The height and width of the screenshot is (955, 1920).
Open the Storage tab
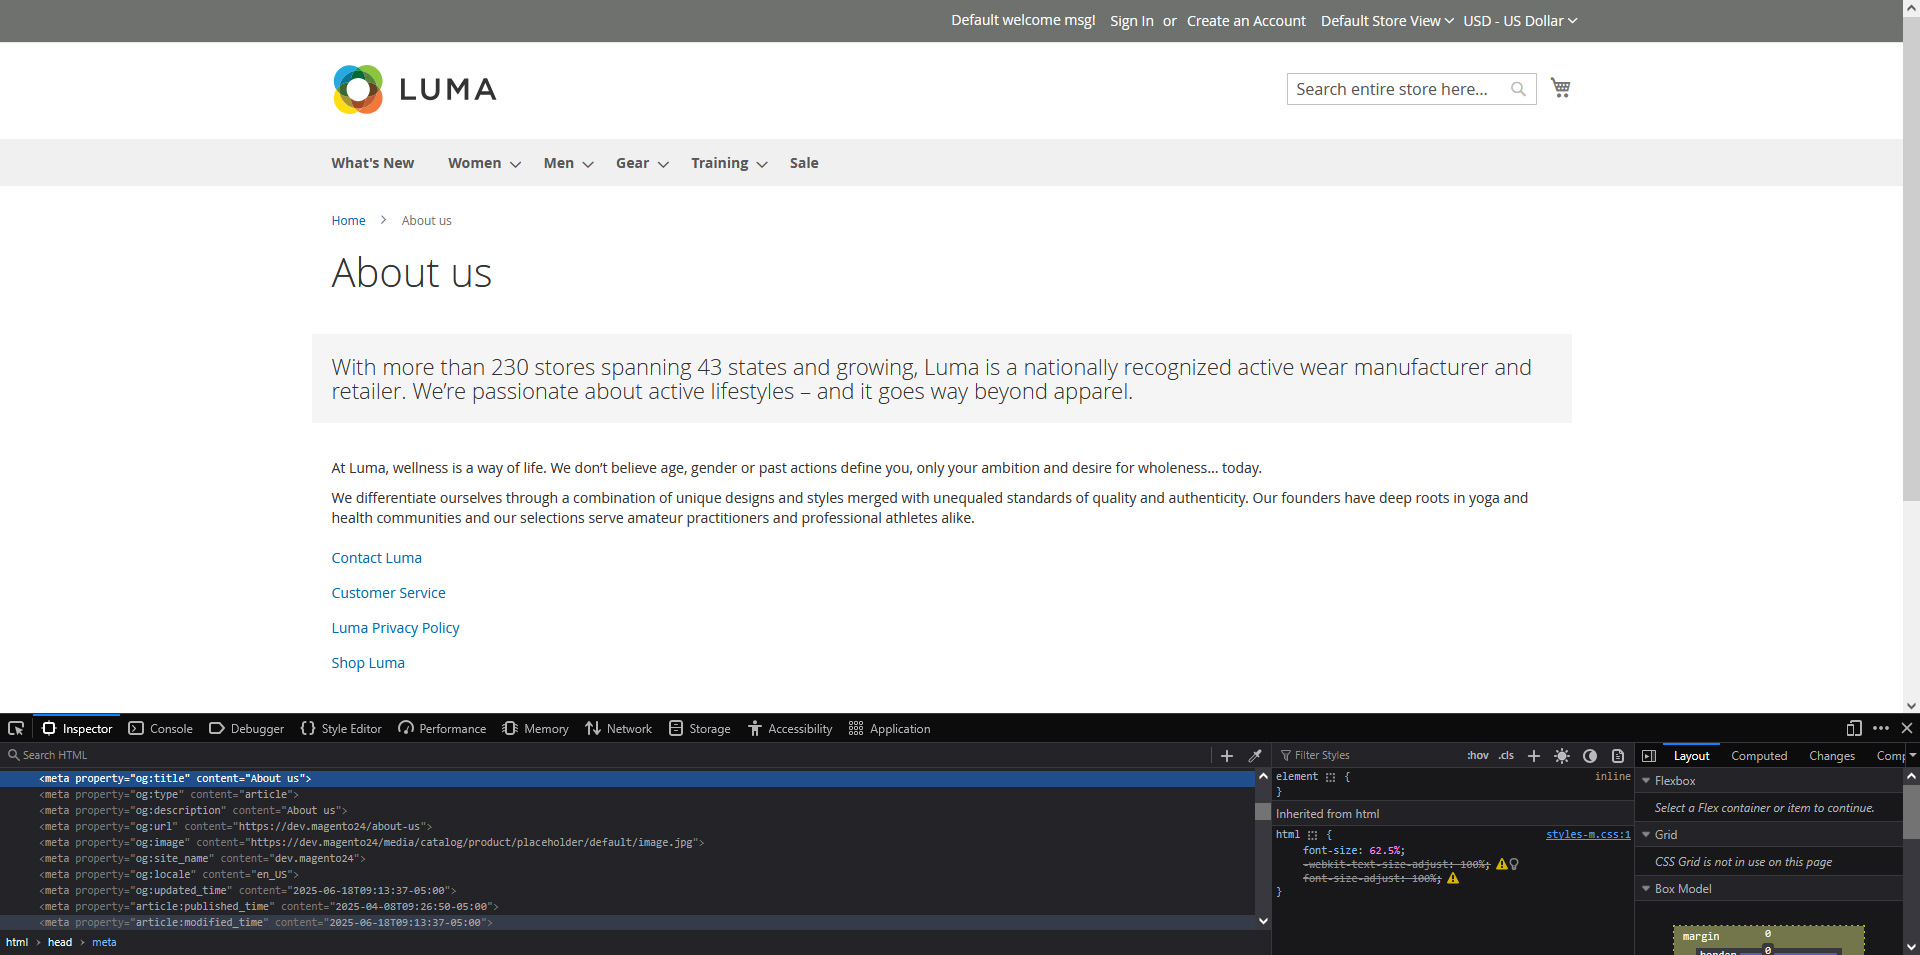pos(700,729)
